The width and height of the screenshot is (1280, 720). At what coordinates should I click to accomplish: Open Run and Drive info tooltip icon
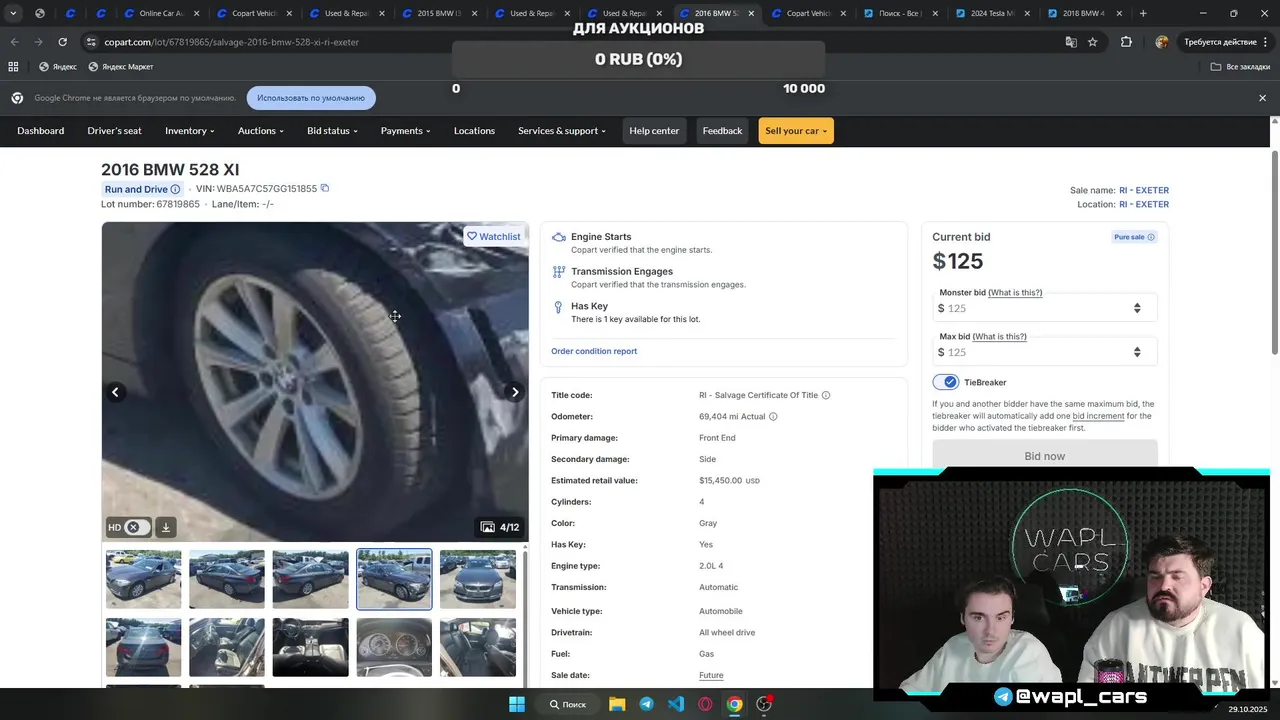click(x=175, y=189)
